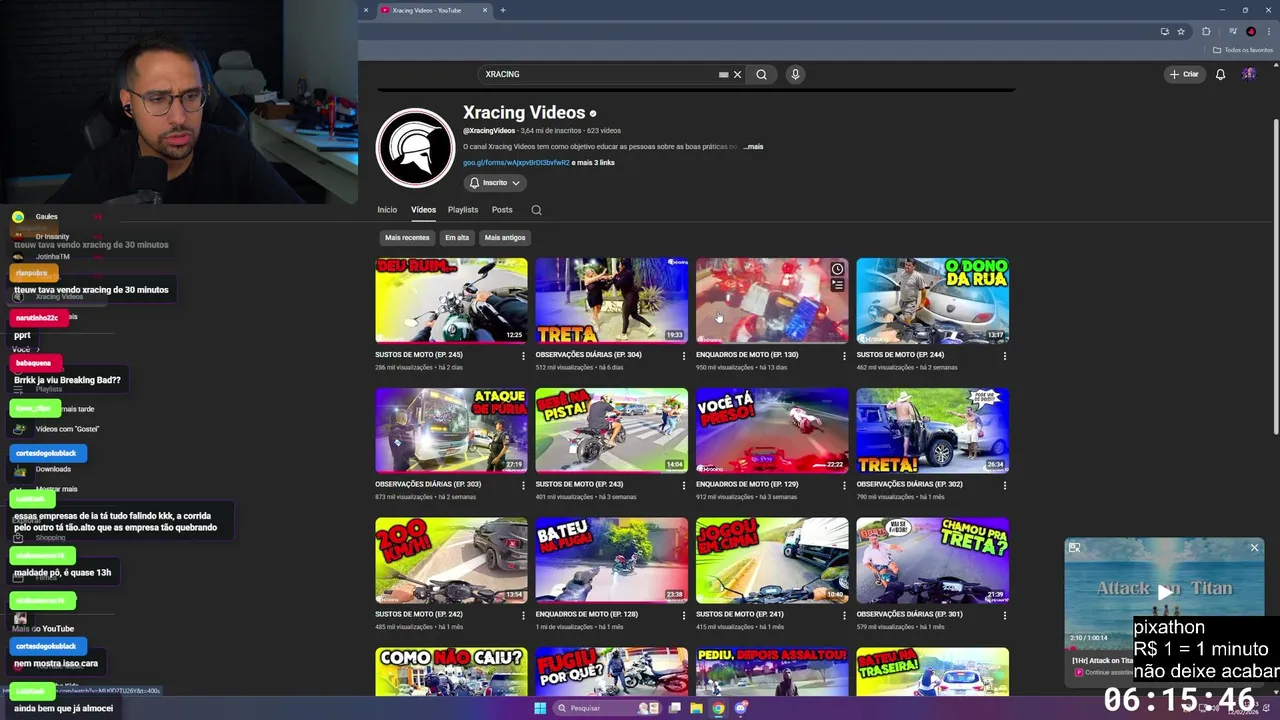Open Chrome extensions puzzle icon
1280x720 pixels.
[1206, 31]
